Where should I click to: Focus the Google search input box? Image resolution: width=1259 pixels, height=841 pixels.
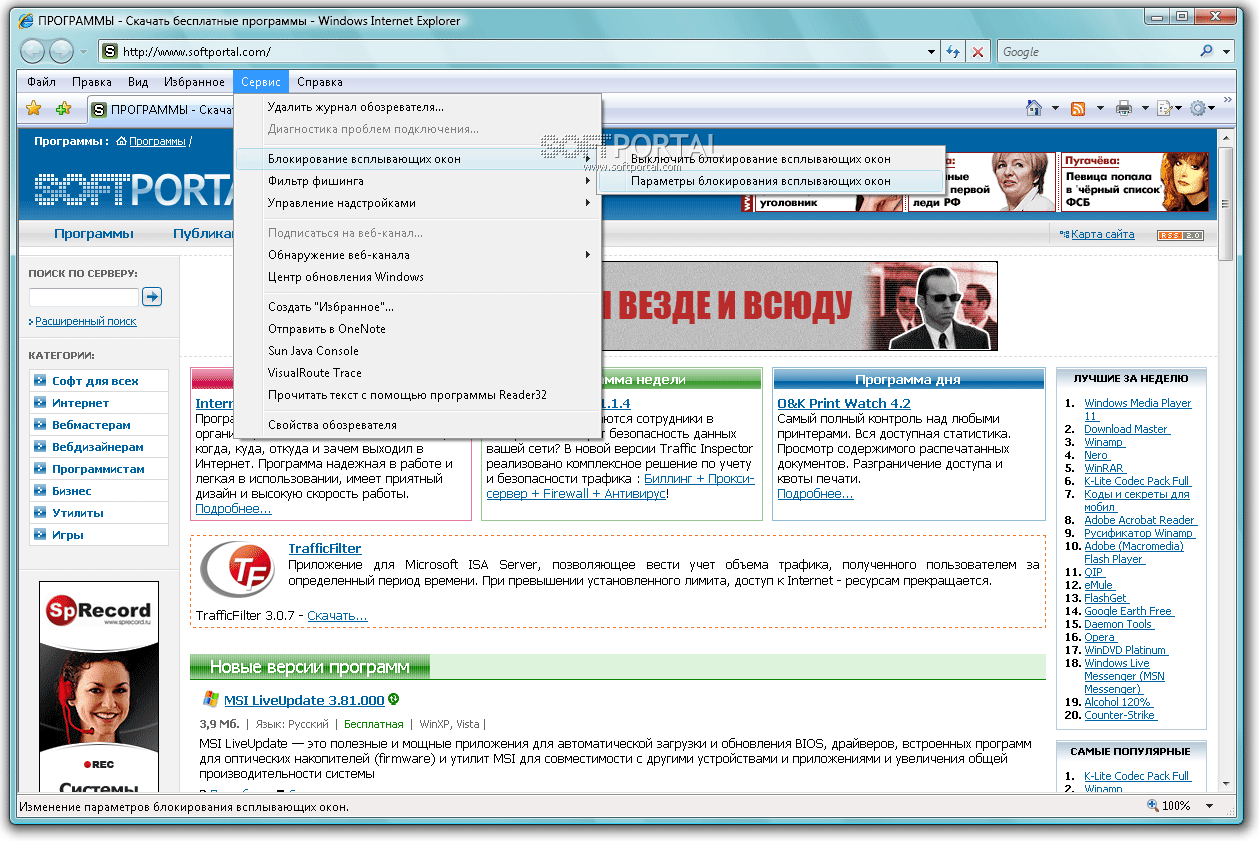click(1097, 52)
